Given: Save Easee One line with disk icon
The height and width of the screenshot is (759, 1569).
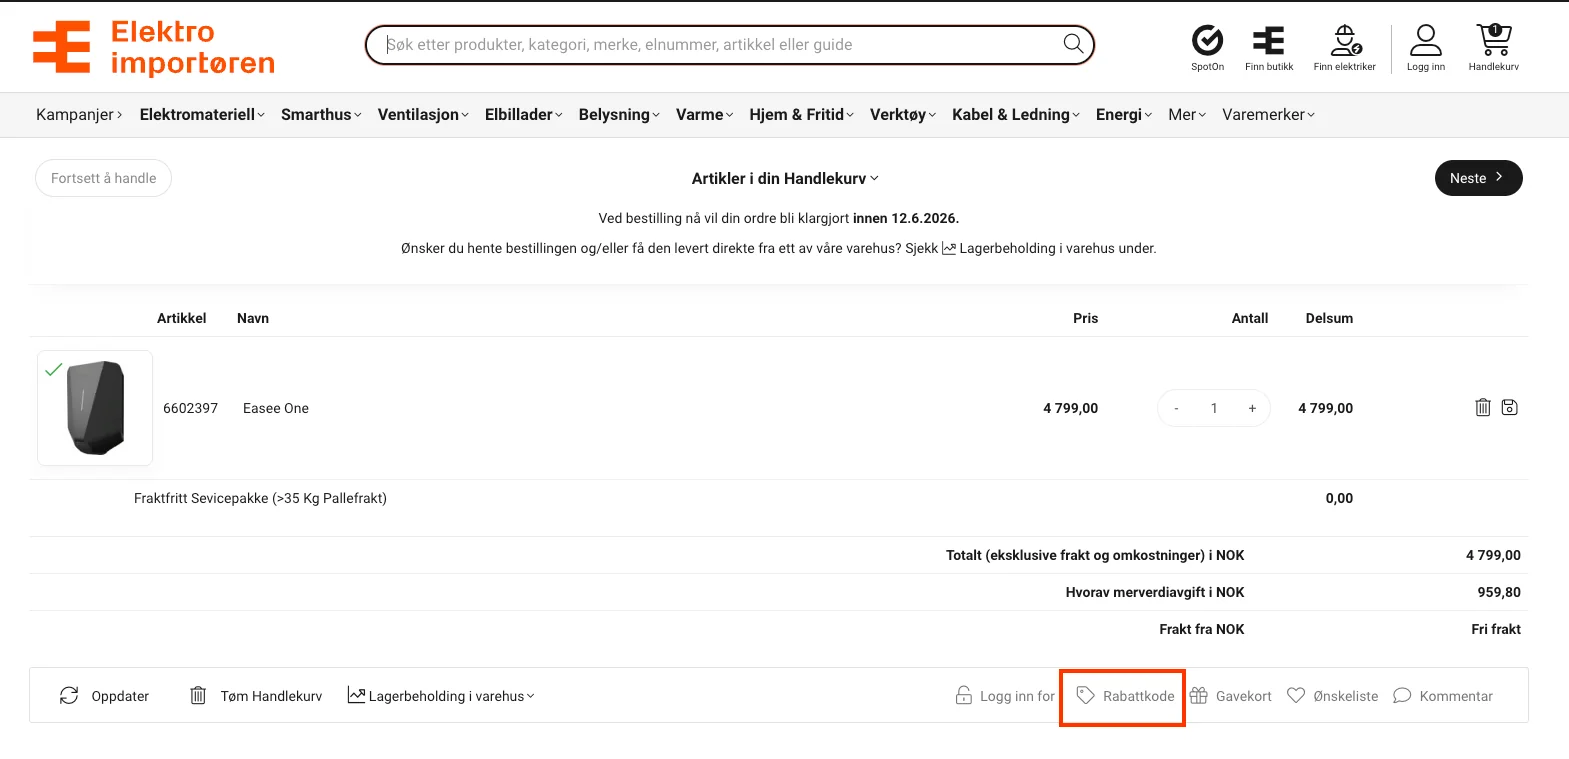Looking at the screenshot, I should [x=1510, y=407].
